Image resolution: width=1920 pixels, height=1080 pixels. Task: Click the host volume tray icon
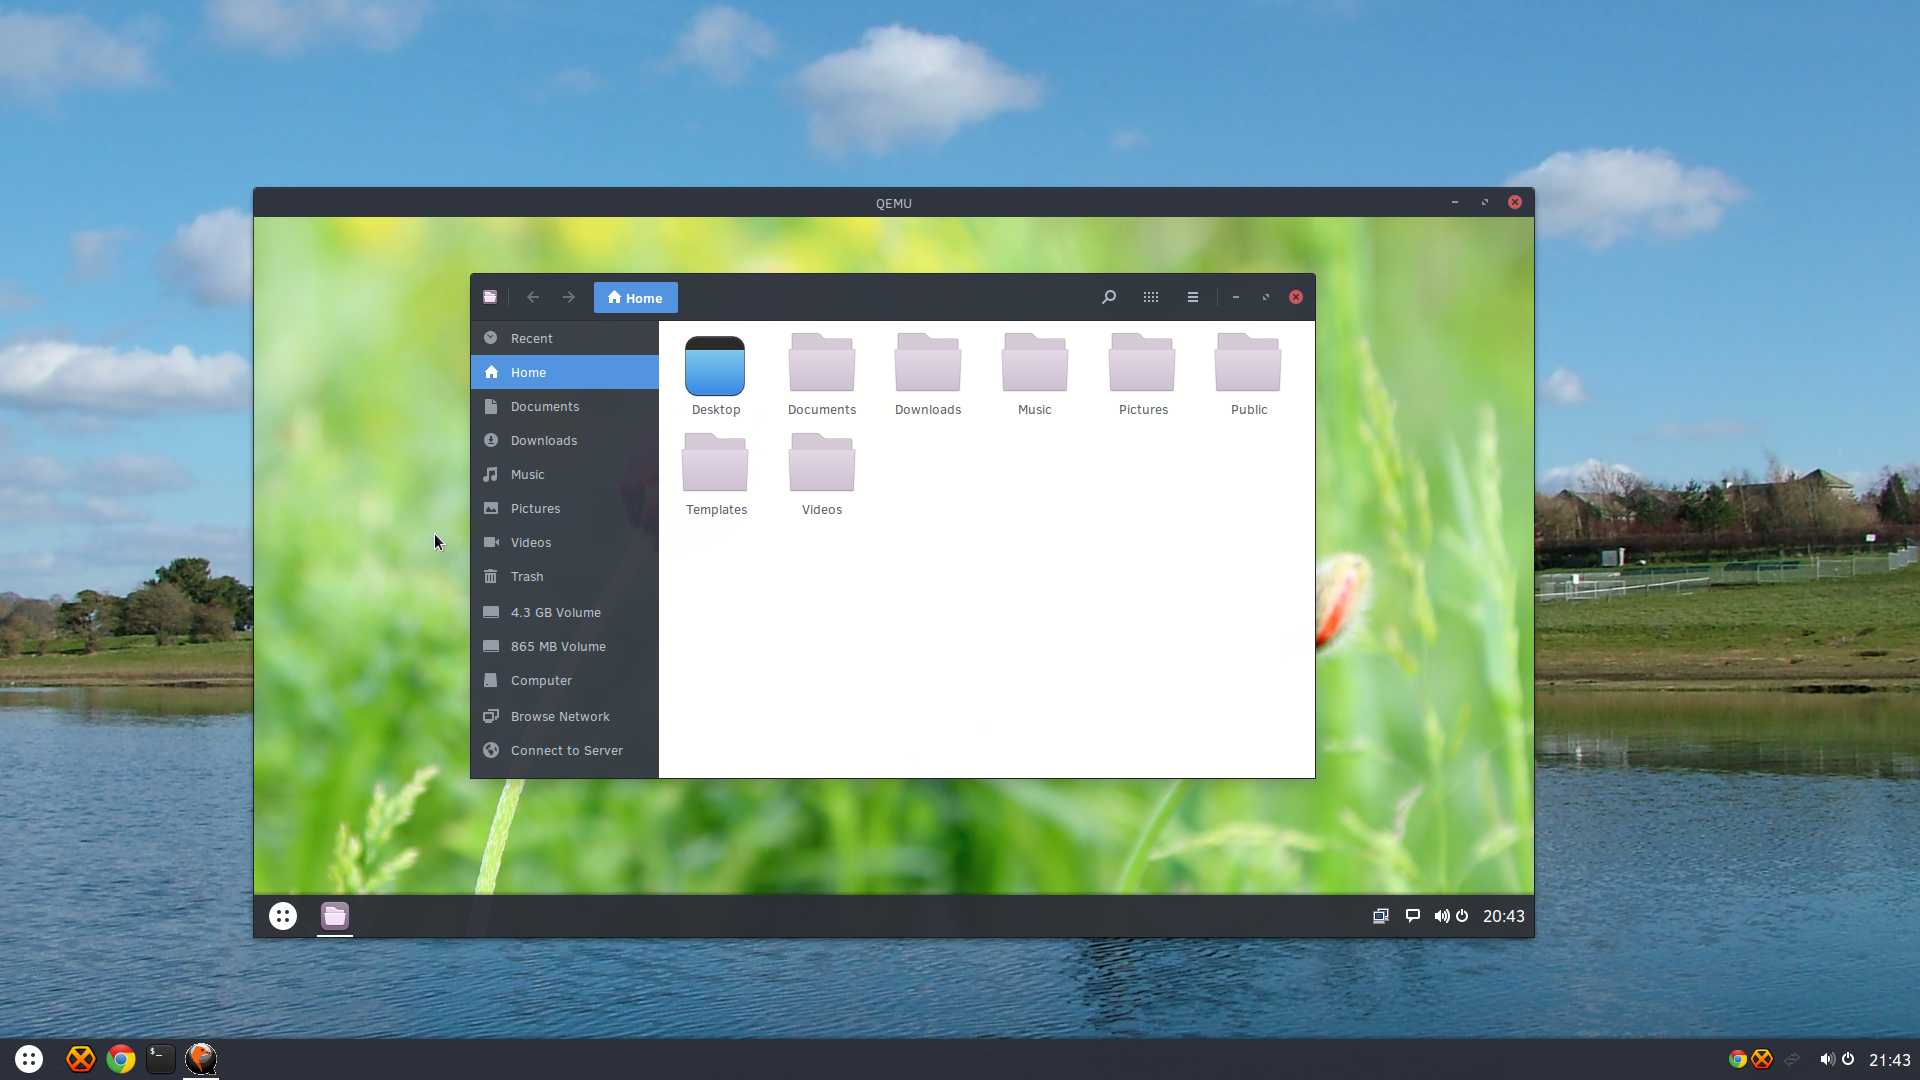tap(1827, 1059)
